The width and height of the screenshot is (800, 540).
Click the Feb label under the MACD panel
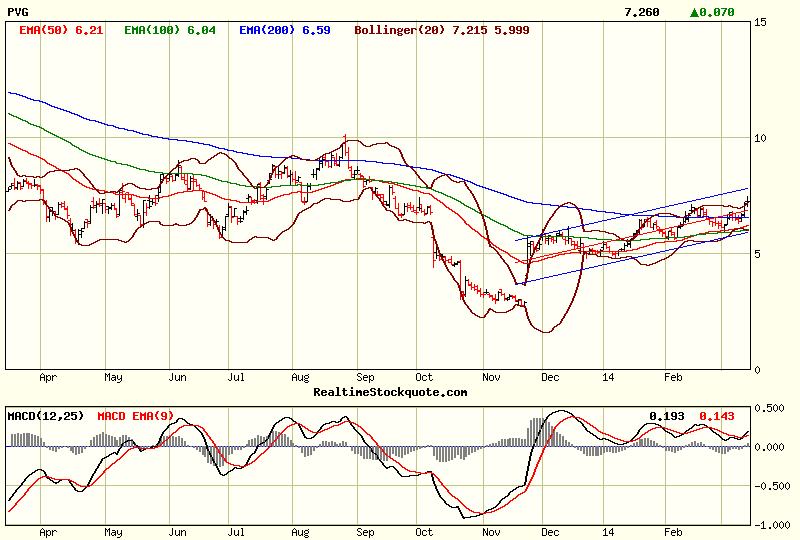[673, 533]
